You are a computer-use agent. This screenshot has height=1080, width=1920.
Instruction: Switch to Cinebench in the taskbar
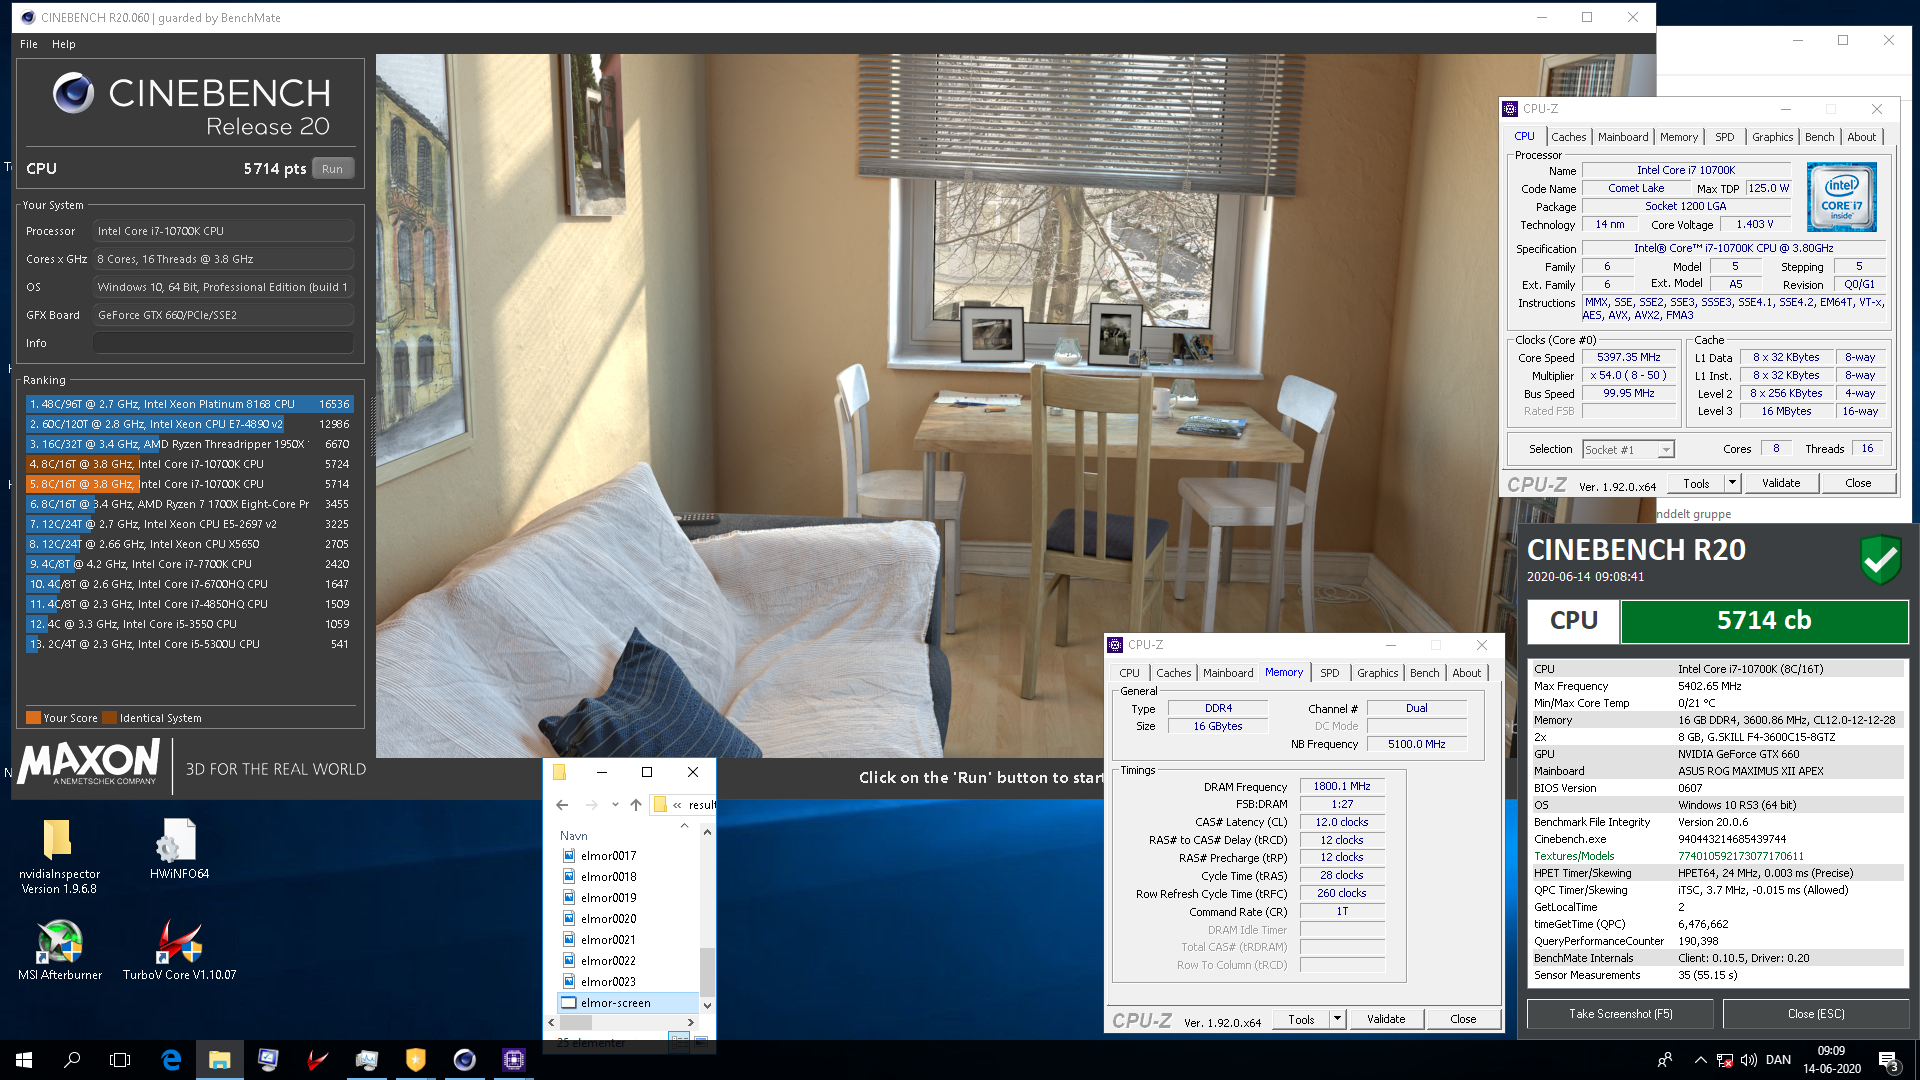point(465,1060)
